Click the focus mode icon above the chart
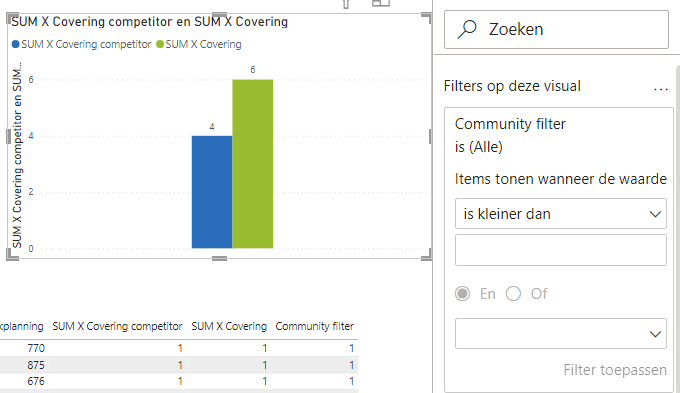The image size is (680, 393). tap(381, 3)
